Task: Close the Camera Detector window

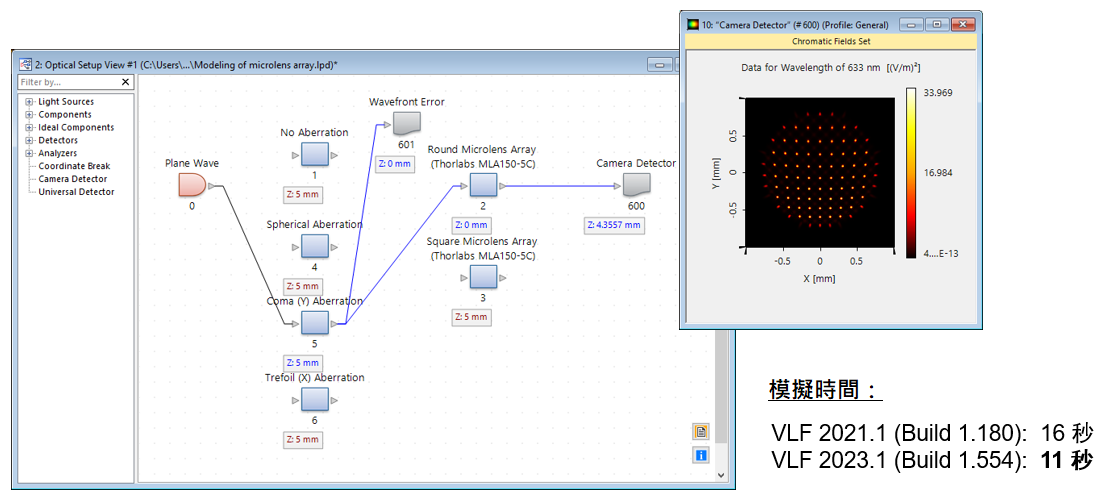Action: [x=963, y=25]
